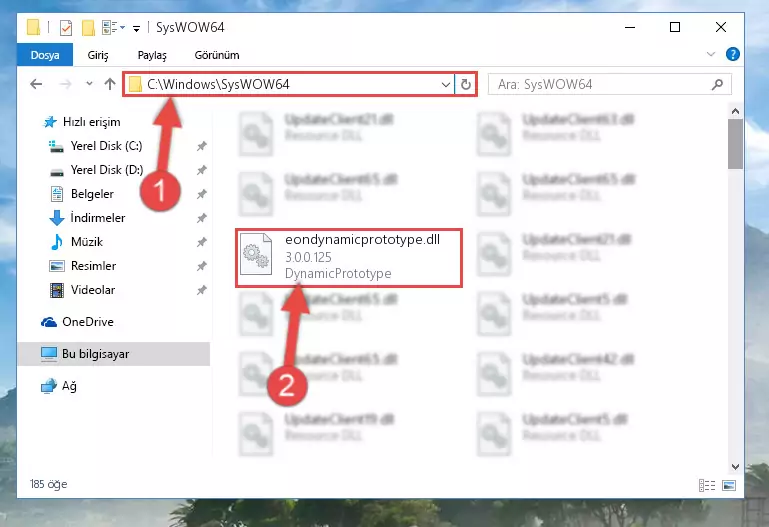Click the Properties quick access icon

66,27
